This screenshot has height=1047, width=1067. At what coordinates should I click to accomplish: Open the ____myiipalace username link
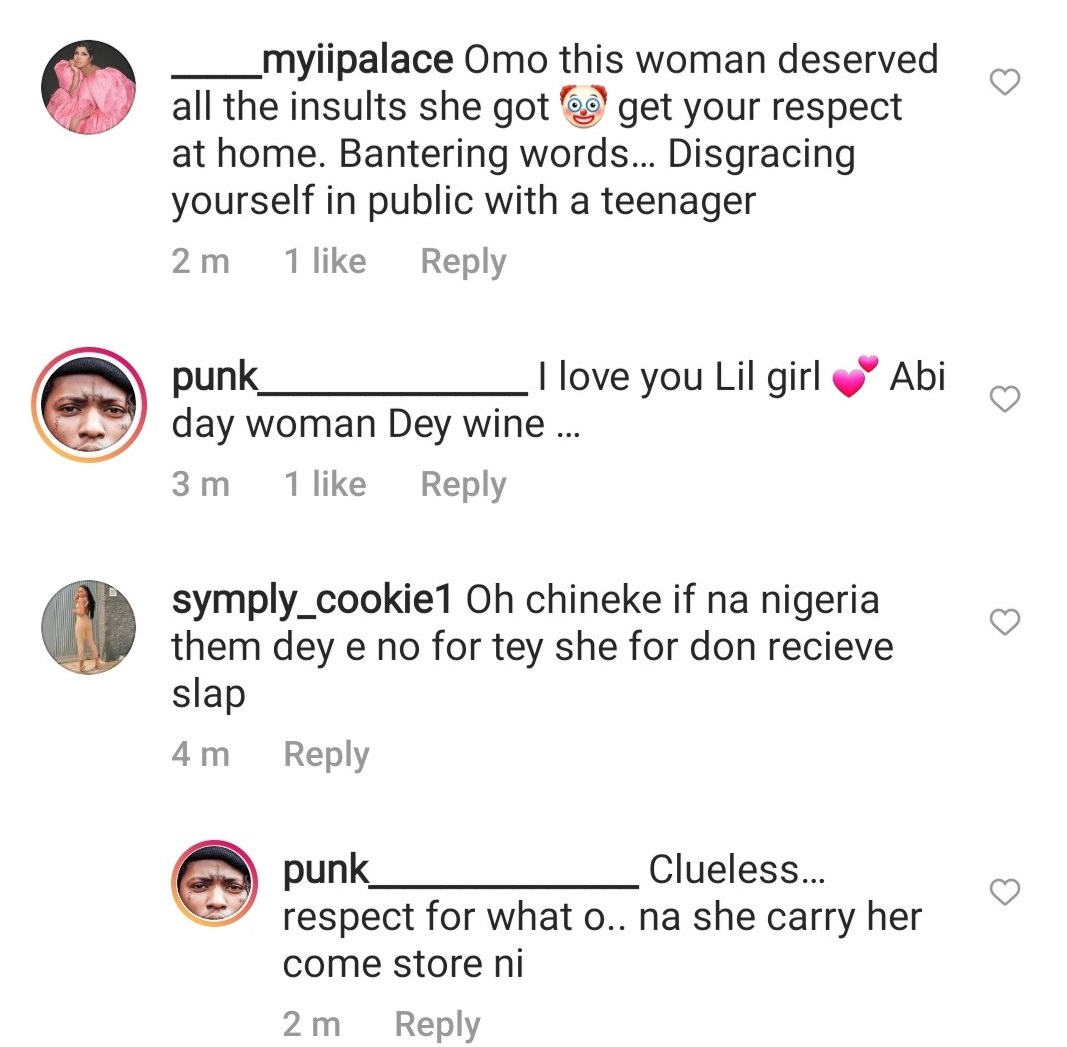(312, 60)
